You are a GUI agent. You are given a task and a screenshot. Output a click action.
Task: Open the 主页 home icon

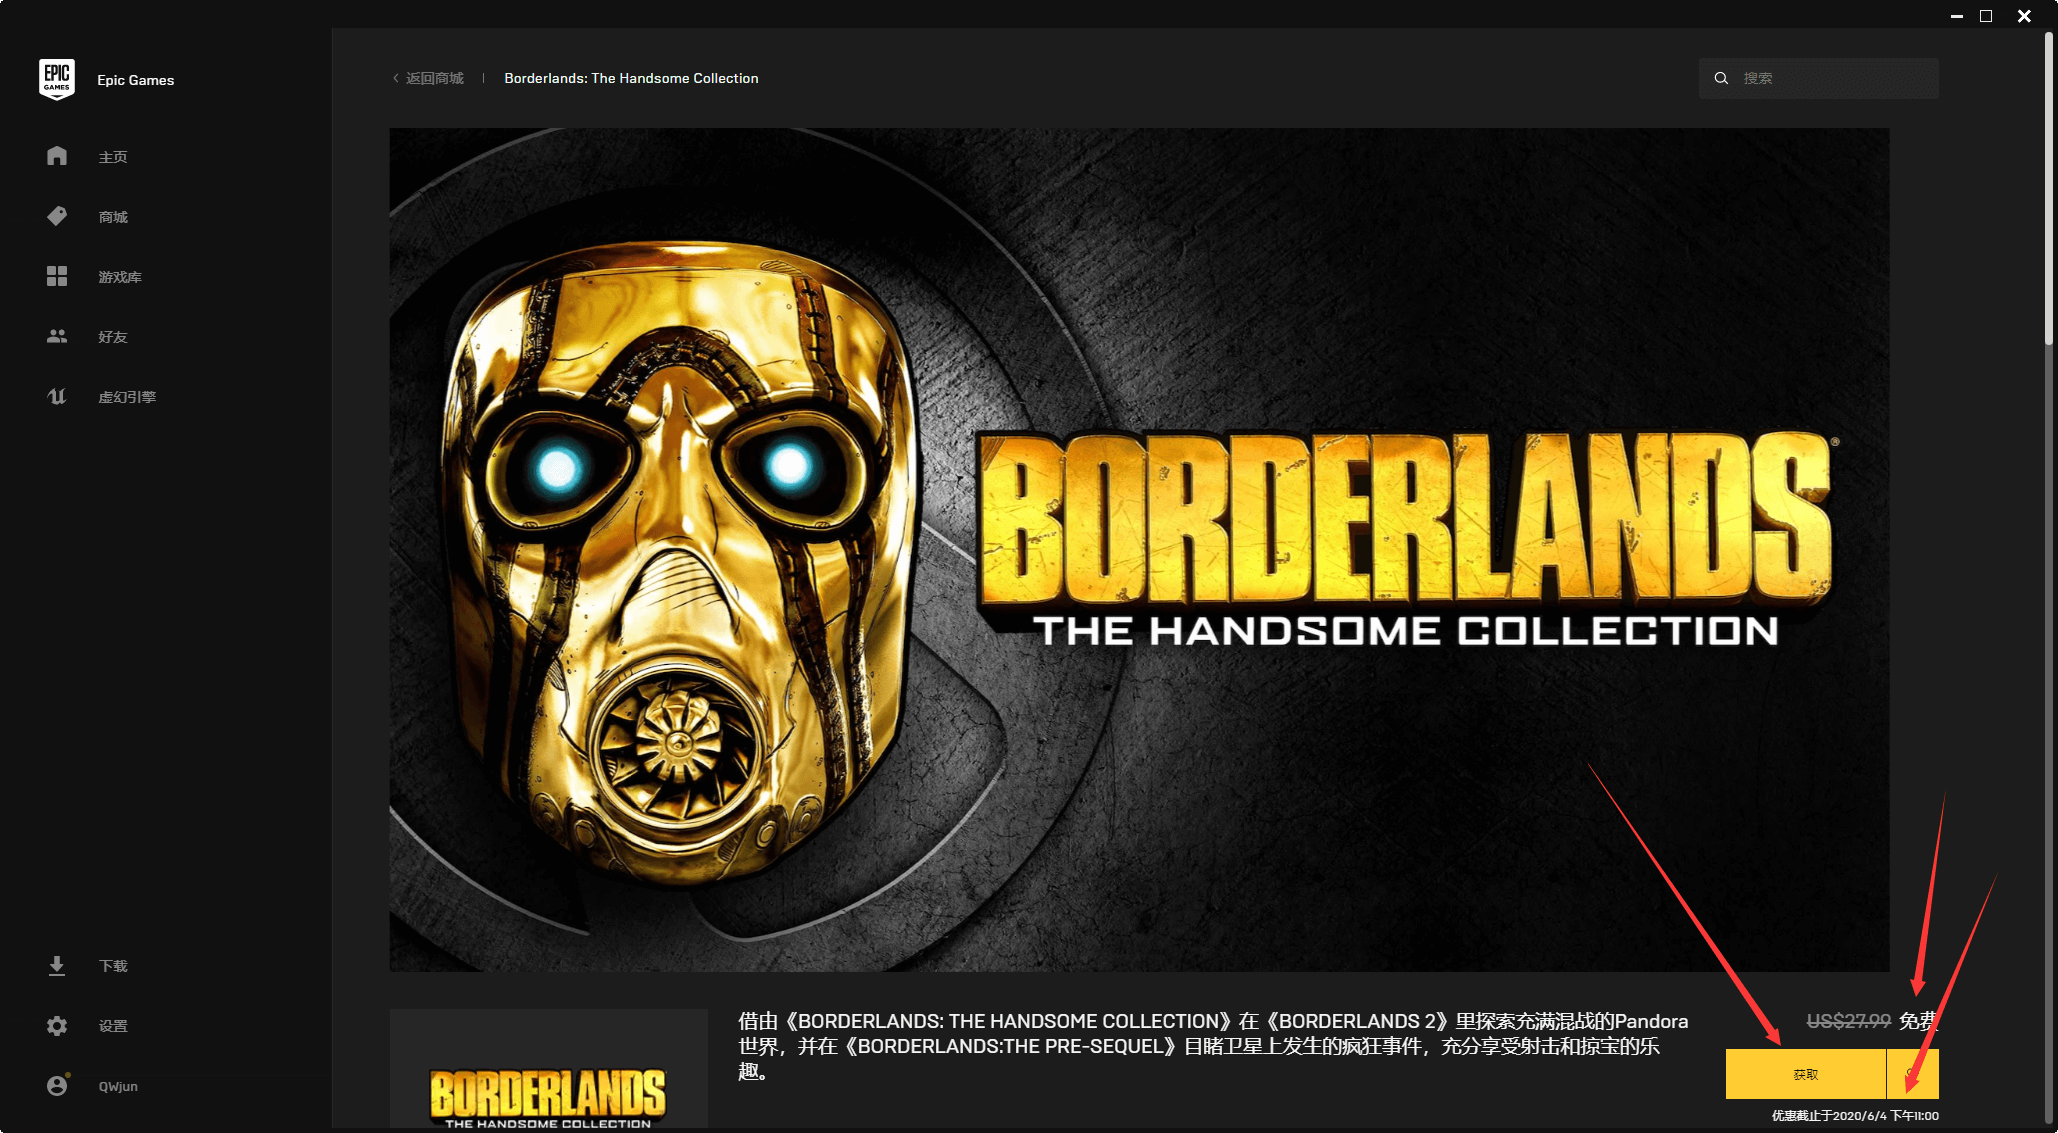pos(57,156)
